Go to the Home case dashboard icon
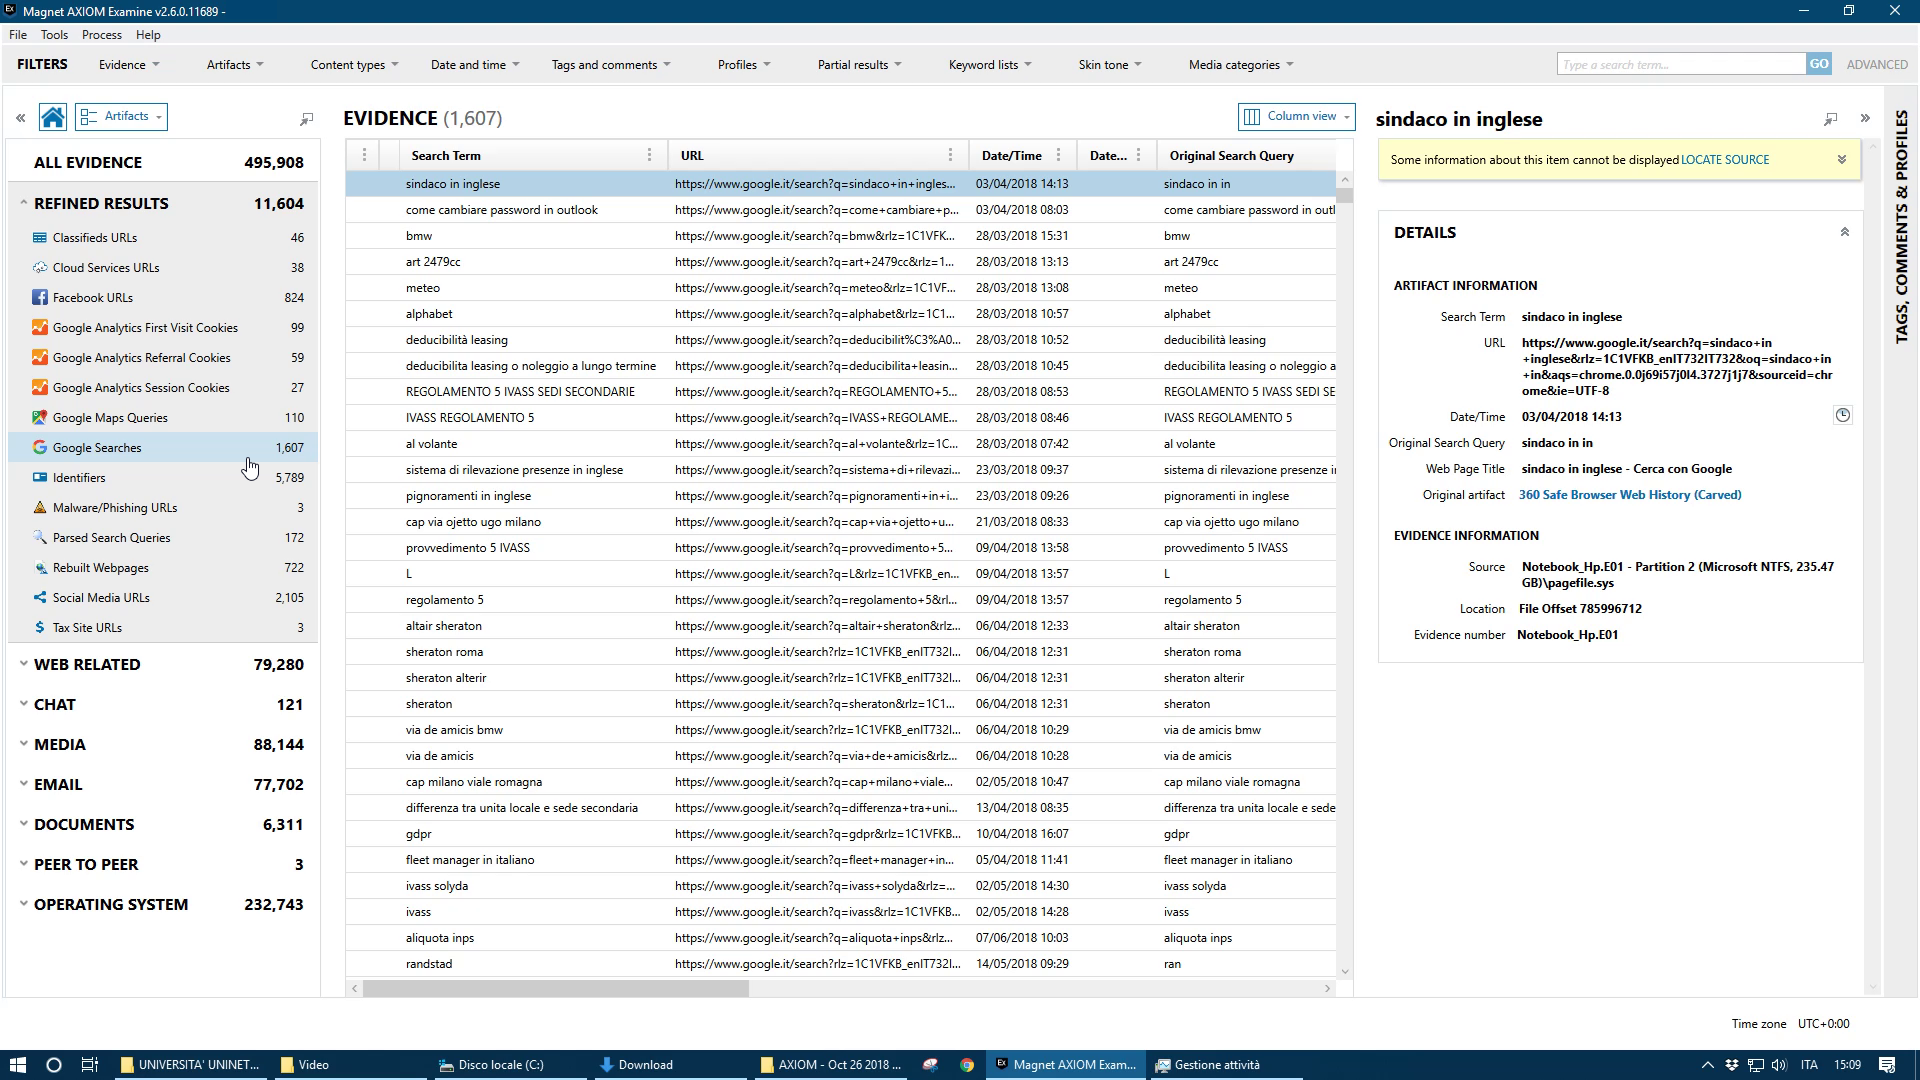1920x1080 pixels. 53,117
